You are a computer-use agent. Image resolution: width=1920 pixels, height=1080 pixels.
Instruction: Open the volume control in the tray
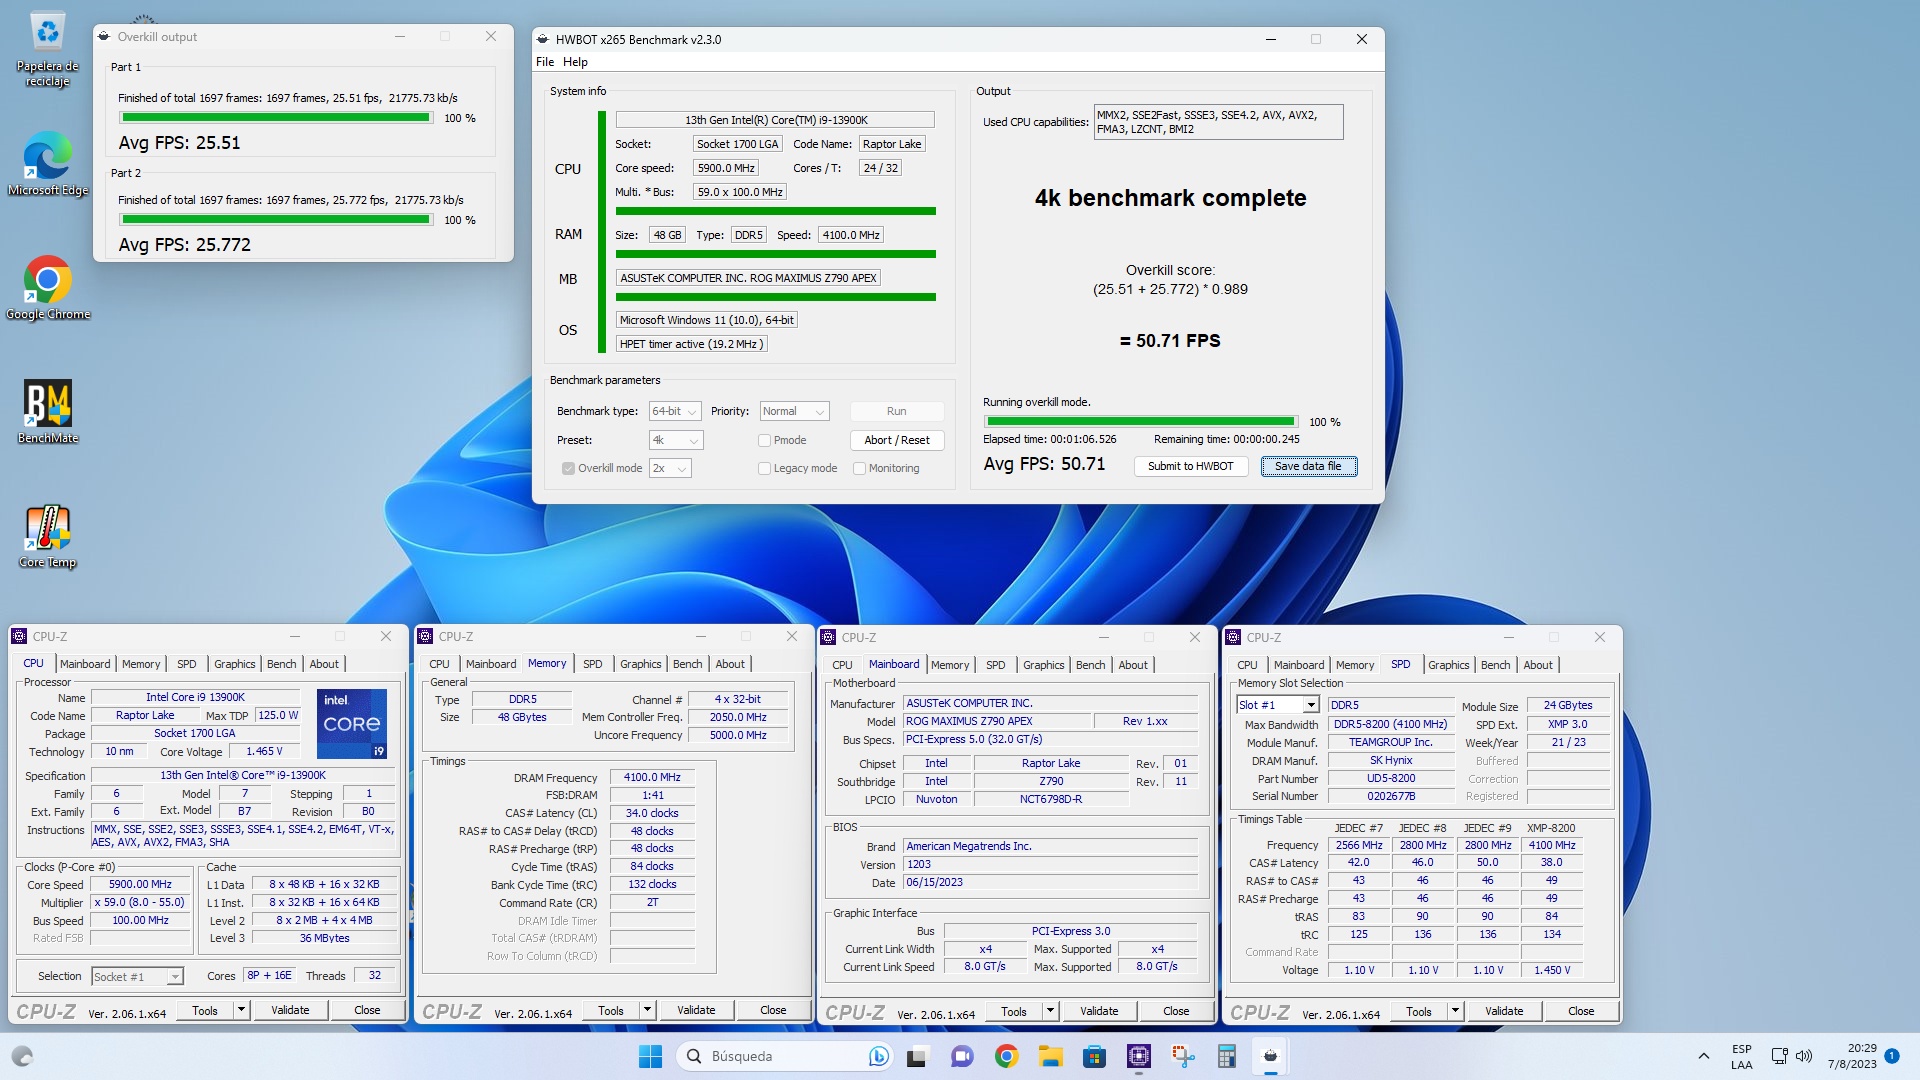point(1804,1056)
